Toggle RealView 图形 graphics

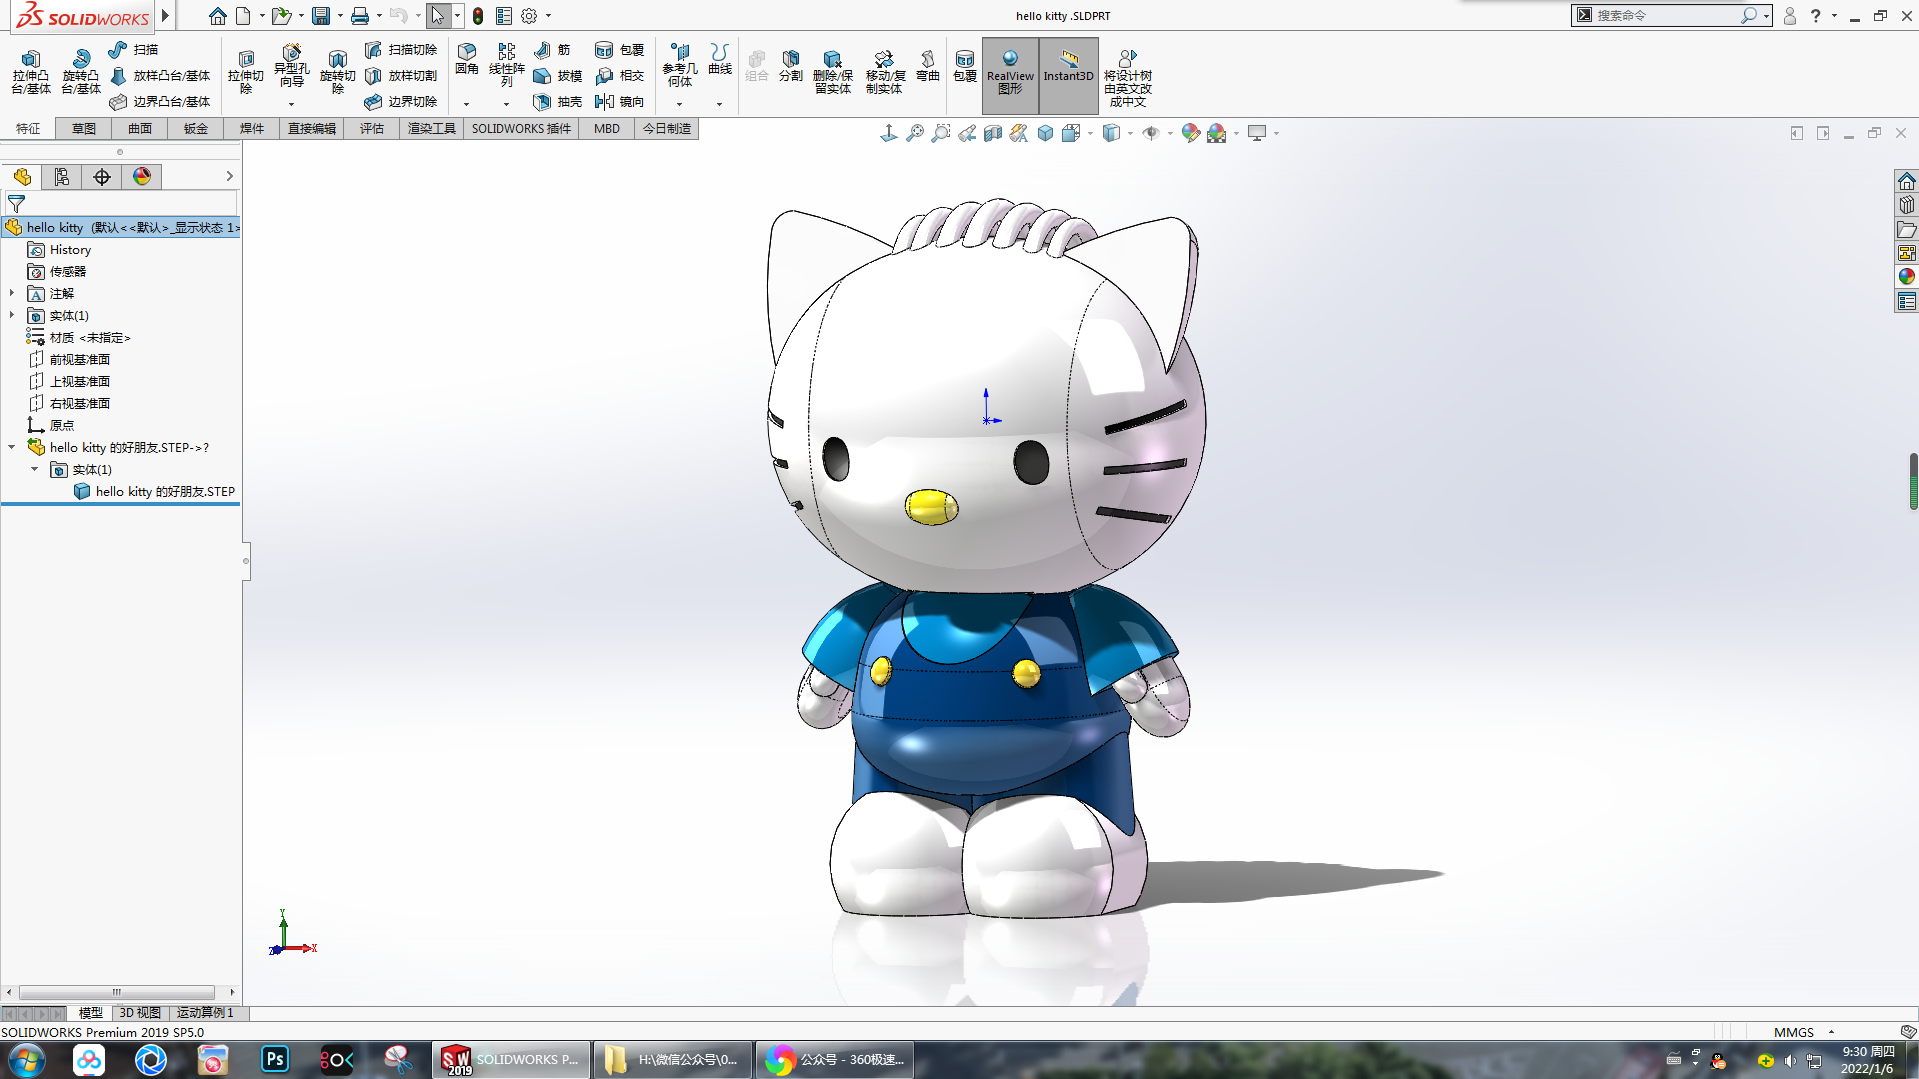(1010, 75)
